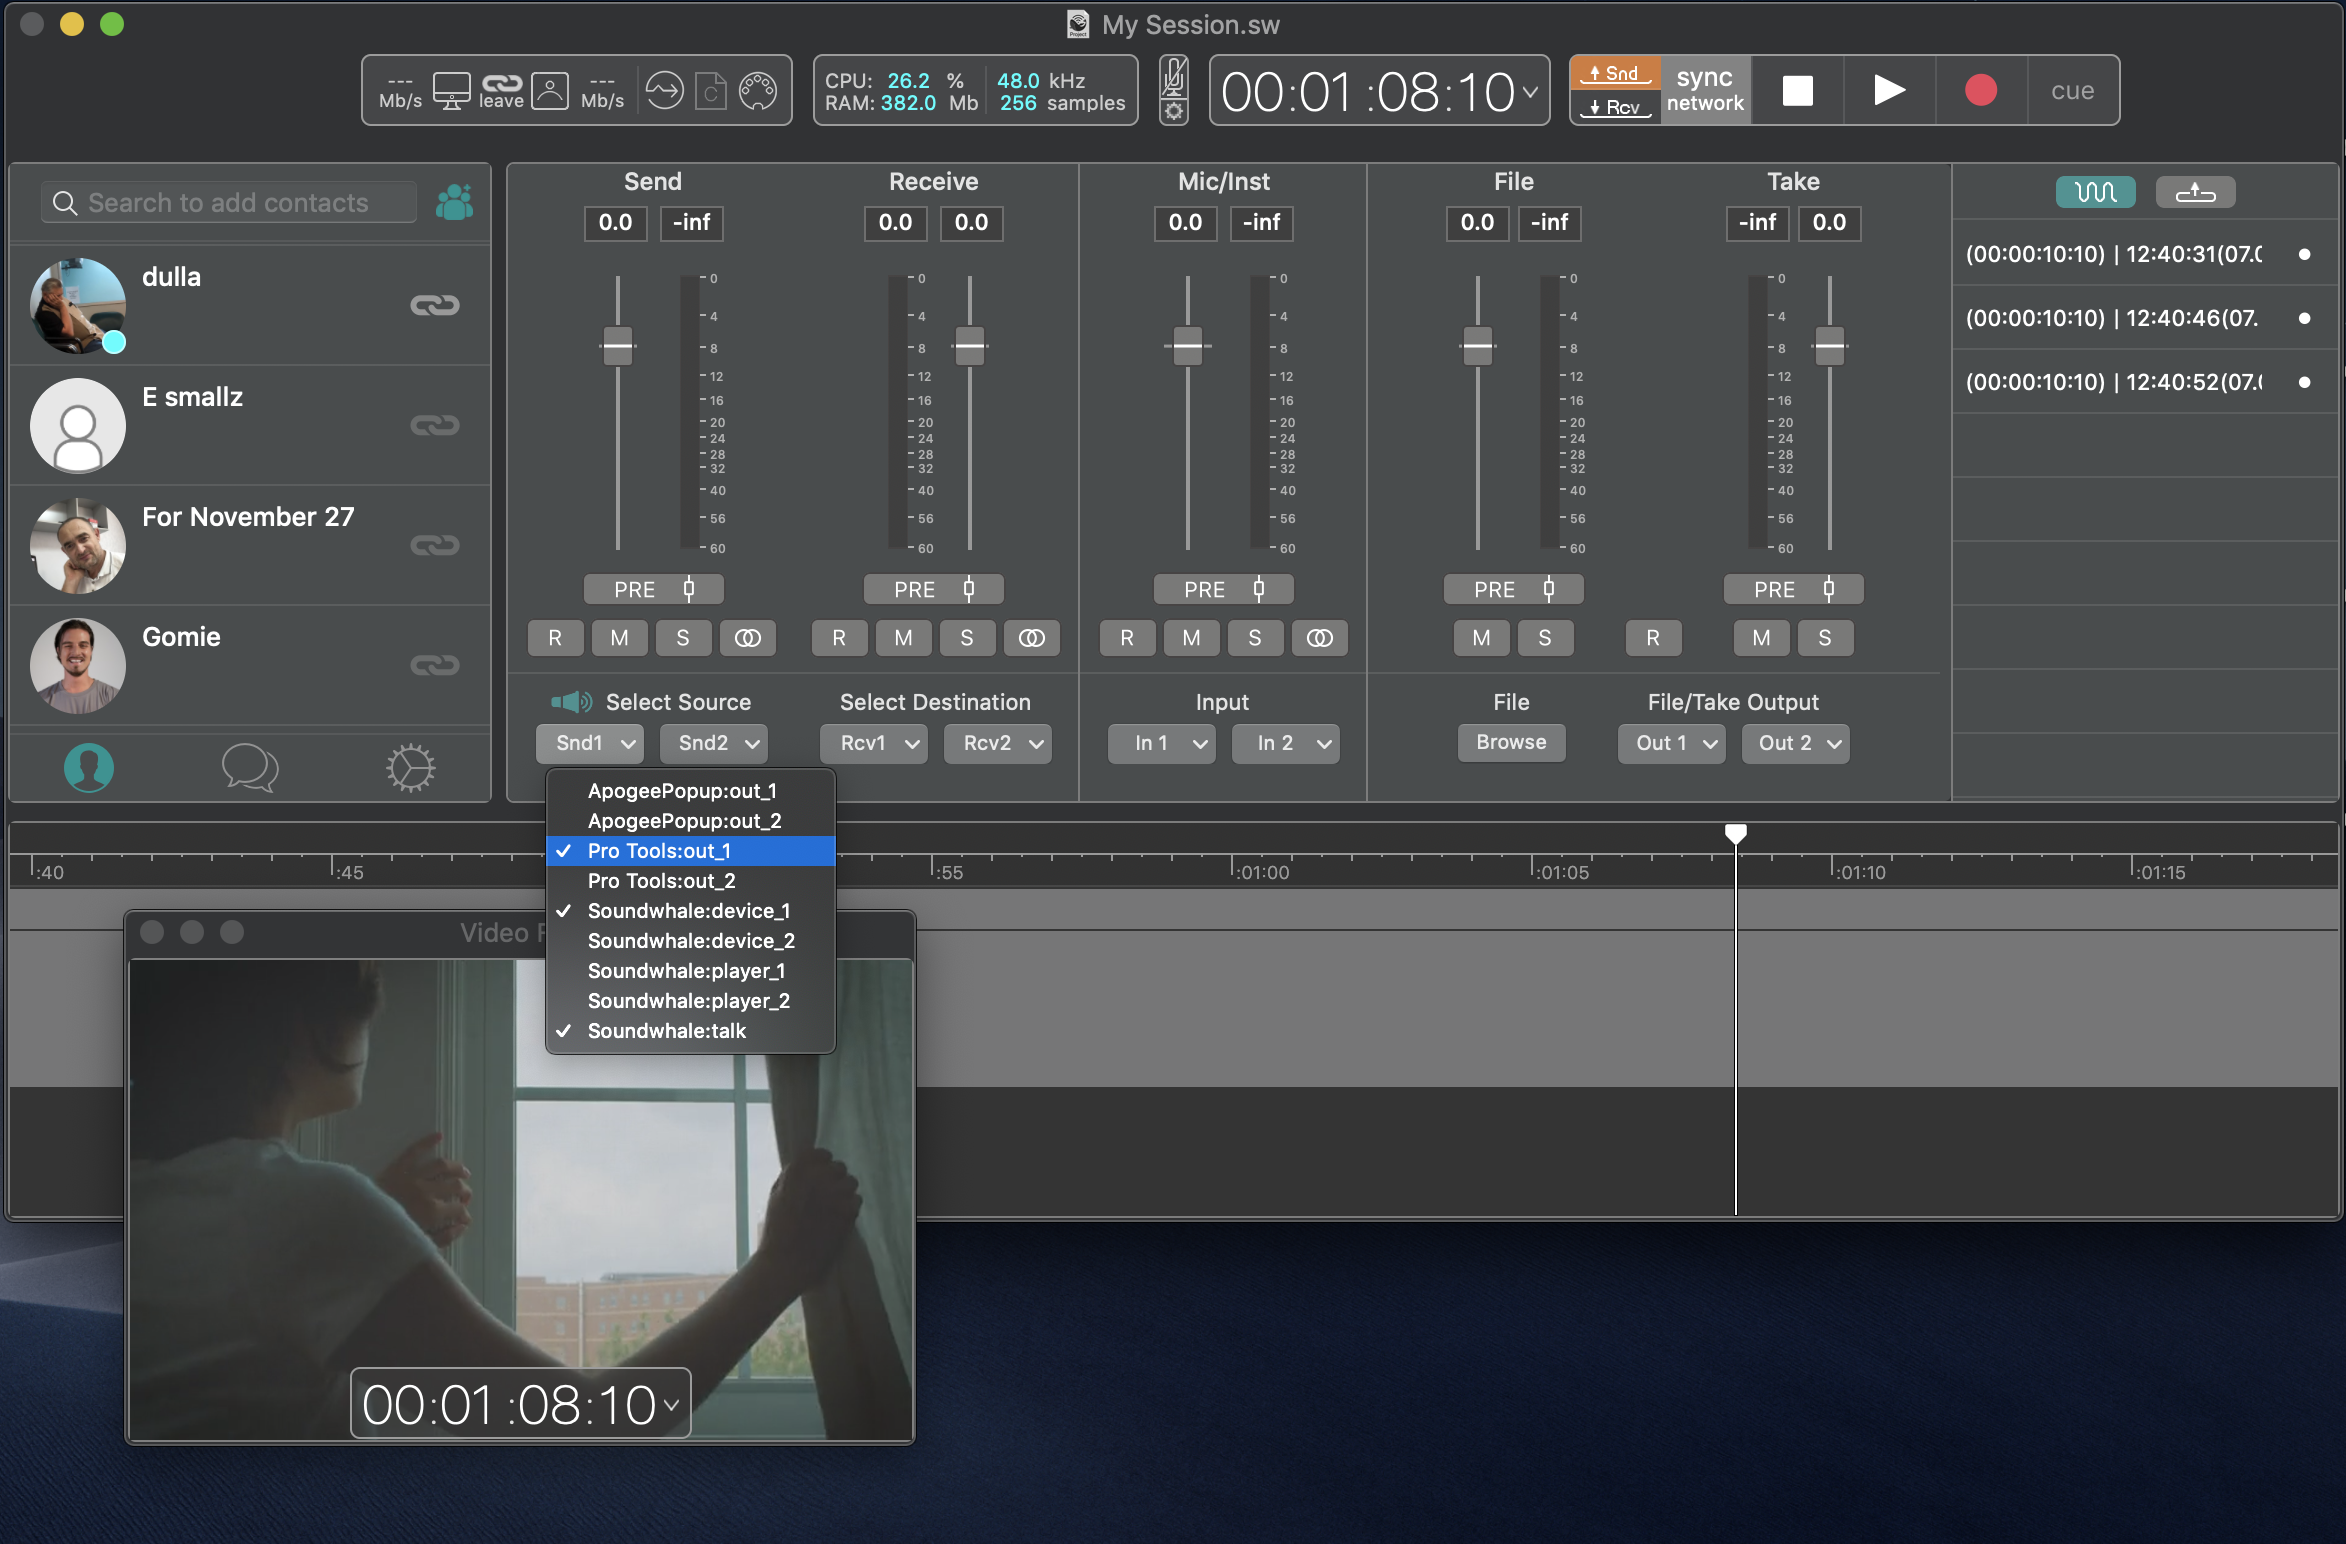Open the chat bubbles tab icon

[249, 768]
